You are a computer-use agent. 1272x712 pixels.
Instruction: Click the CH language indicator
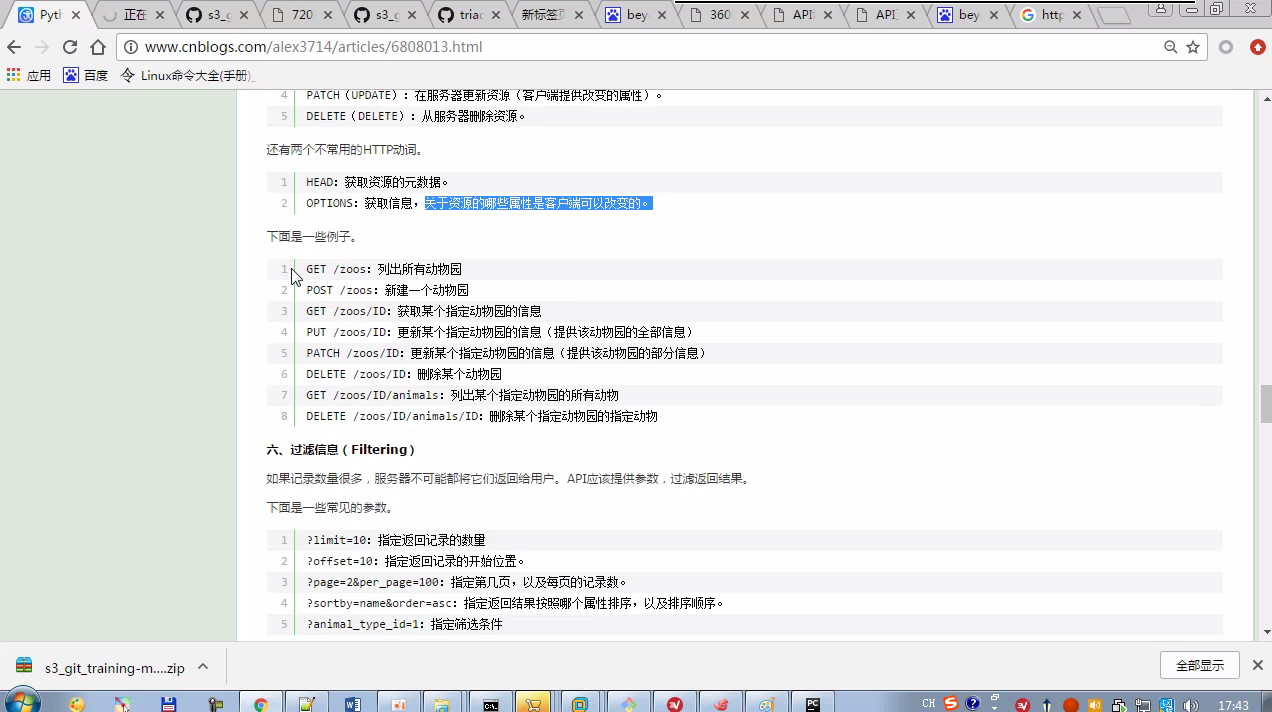929,704
